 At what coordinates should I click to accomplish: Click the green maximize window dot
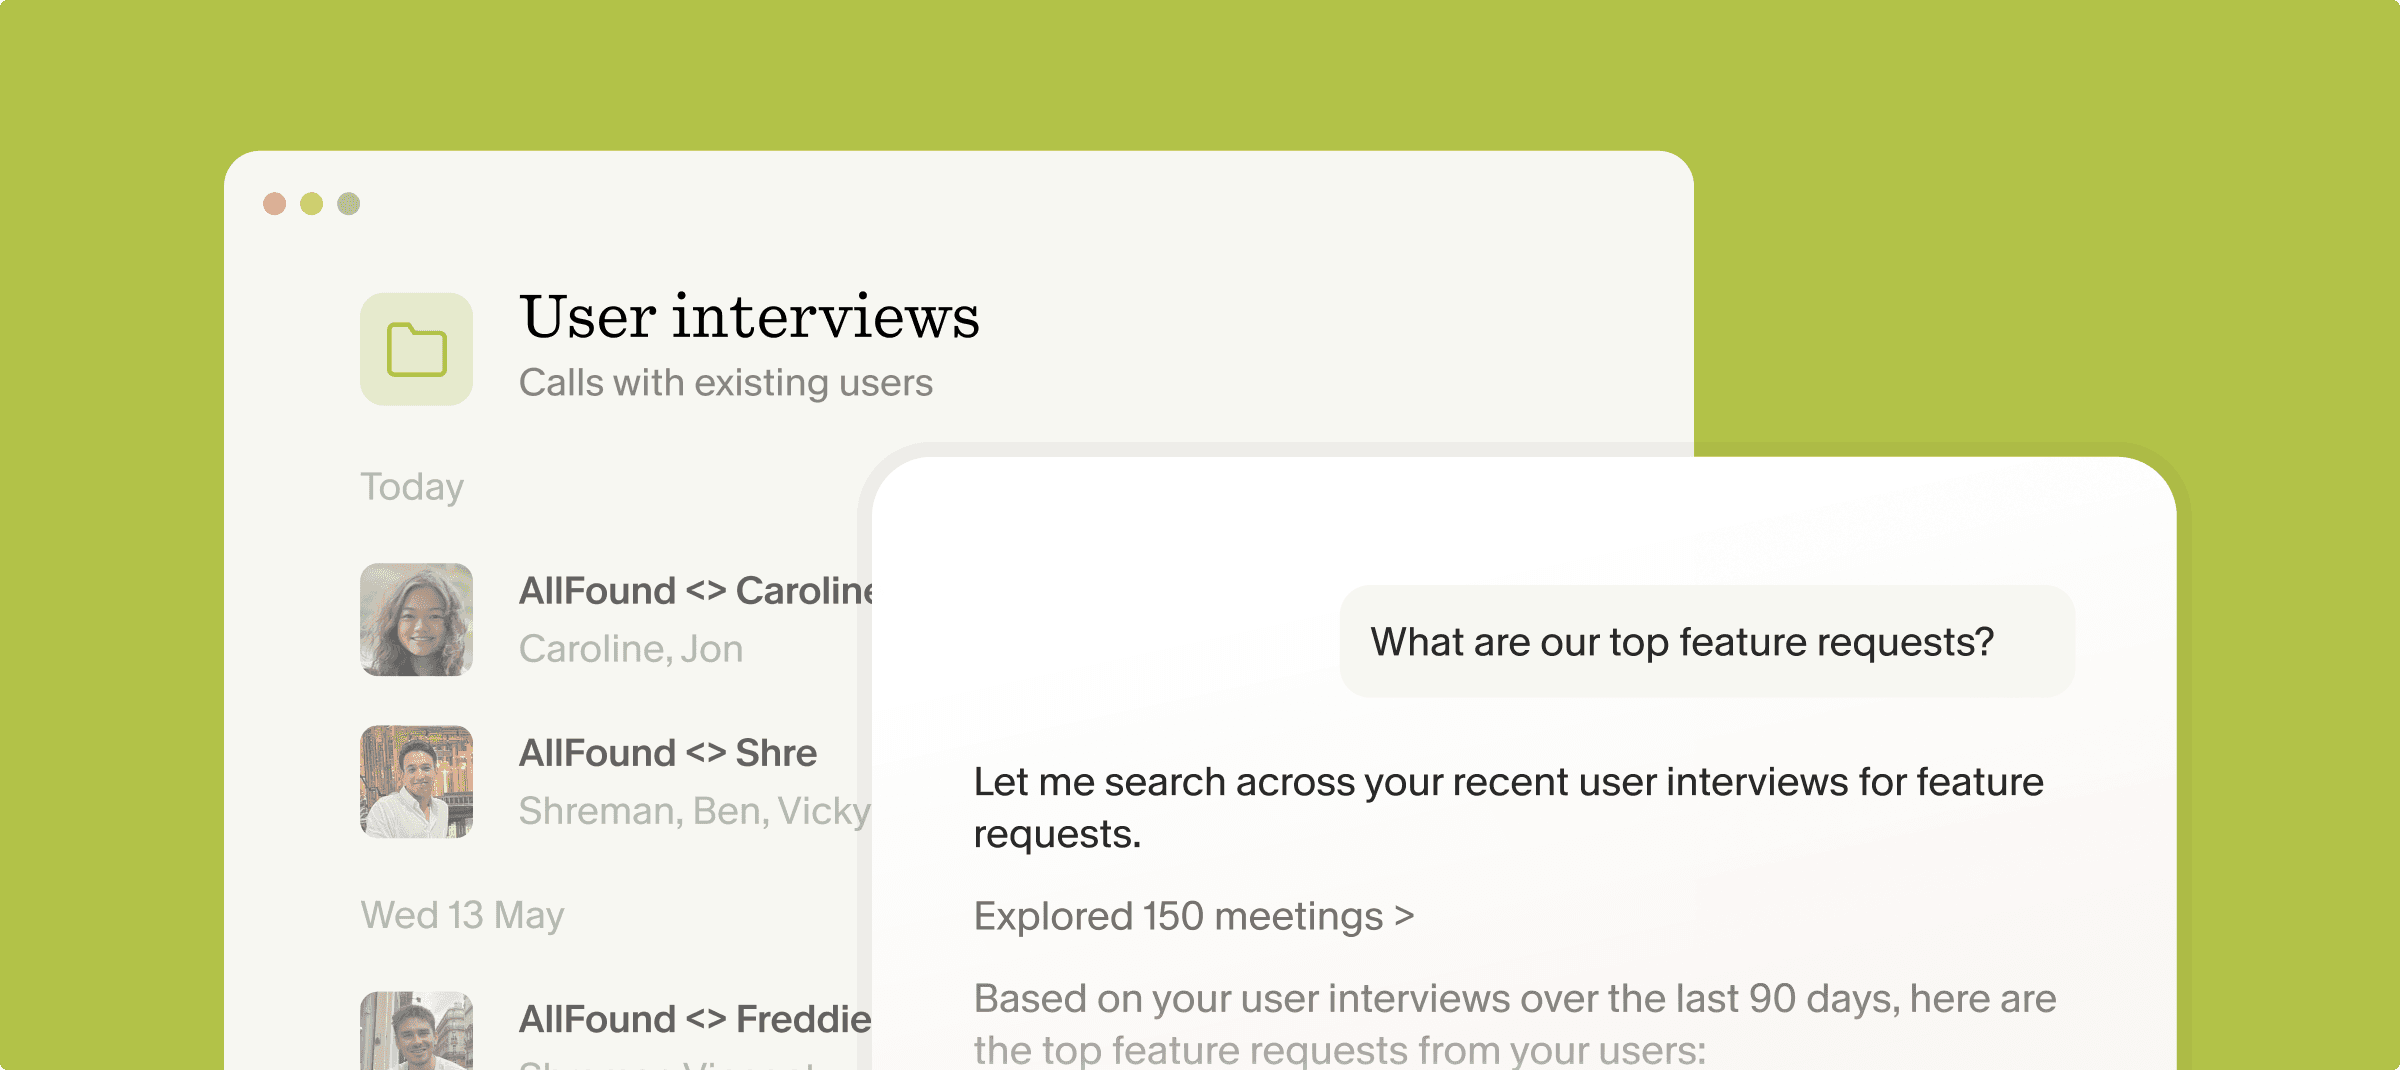click(x=349, y=204)
